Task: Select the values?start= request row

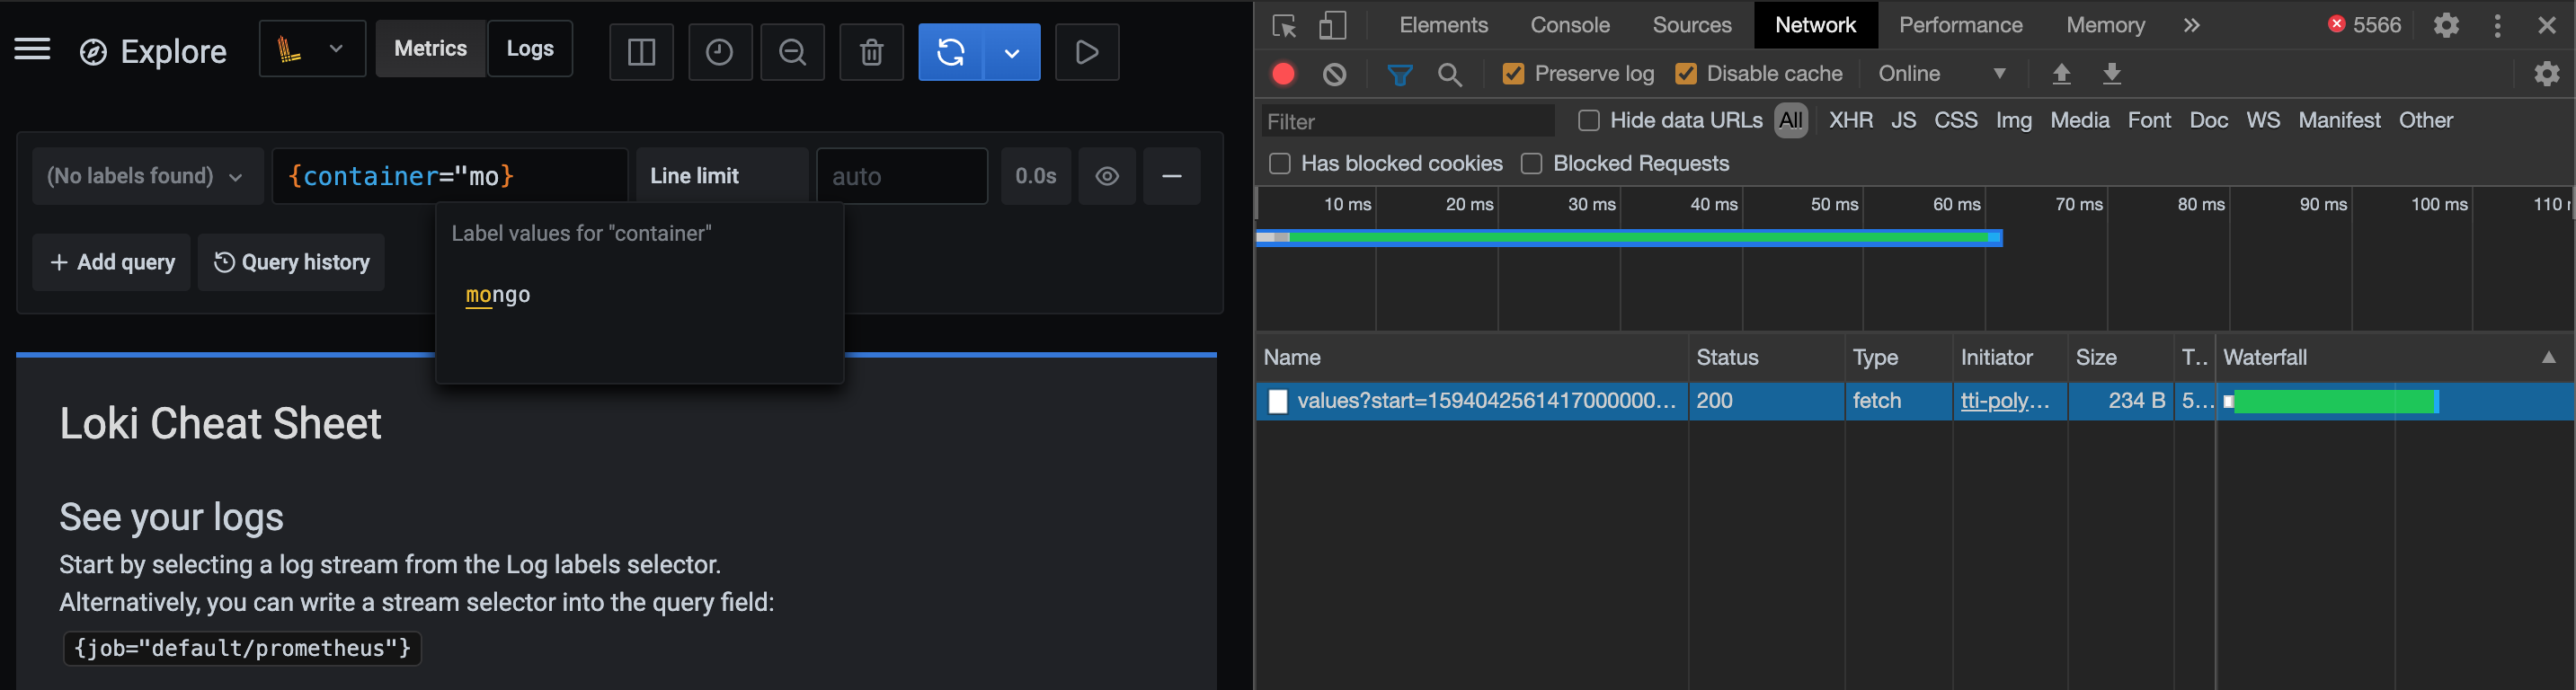Action: point(1914,401)
